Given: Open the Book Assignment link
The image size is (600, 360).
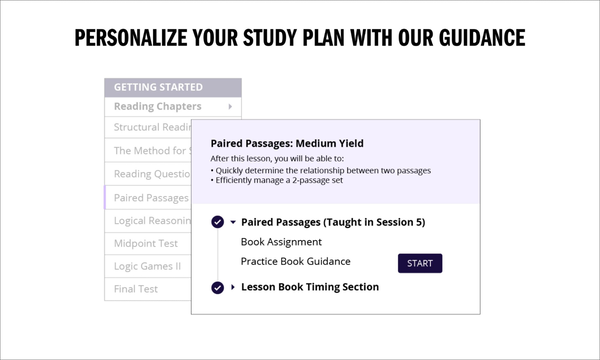Looking at the screenshot, I should pos(281,242).
